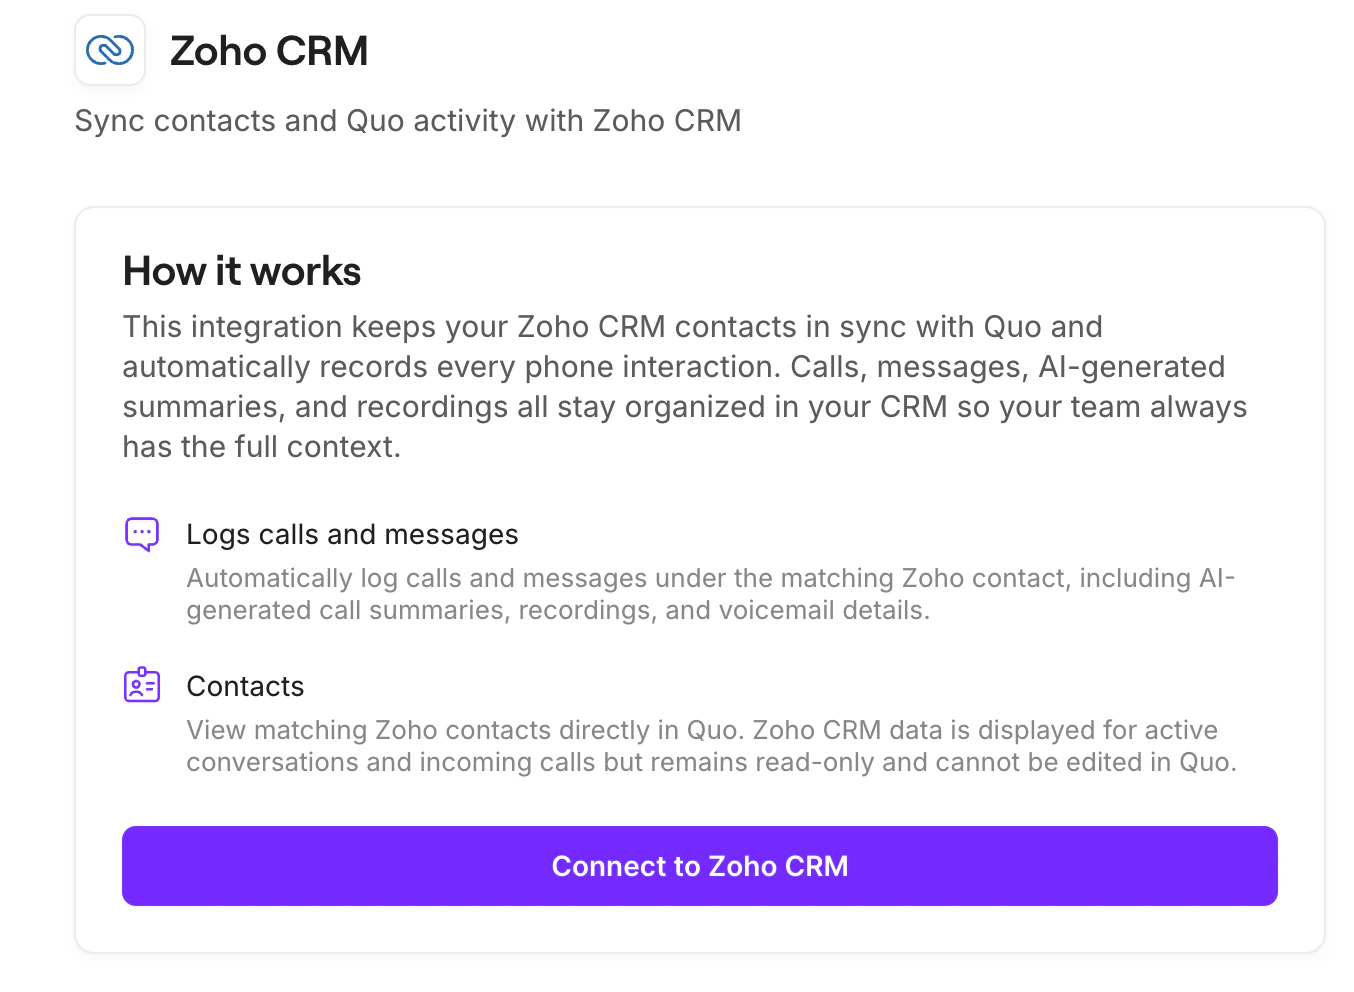Click the How it works heading
The height and width of the screenshot is (992, 1354).
pyautogui.click(x=241, y=270)
